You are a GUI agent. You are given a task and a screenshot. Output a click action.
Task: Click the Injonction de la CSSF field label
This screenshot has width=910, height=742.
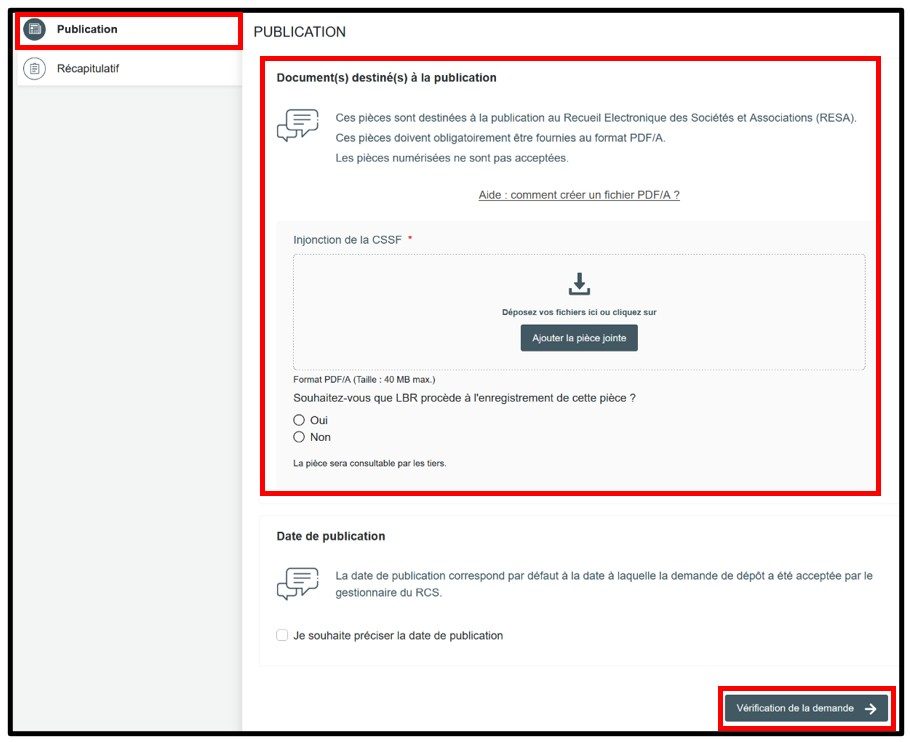click(347, 240)
